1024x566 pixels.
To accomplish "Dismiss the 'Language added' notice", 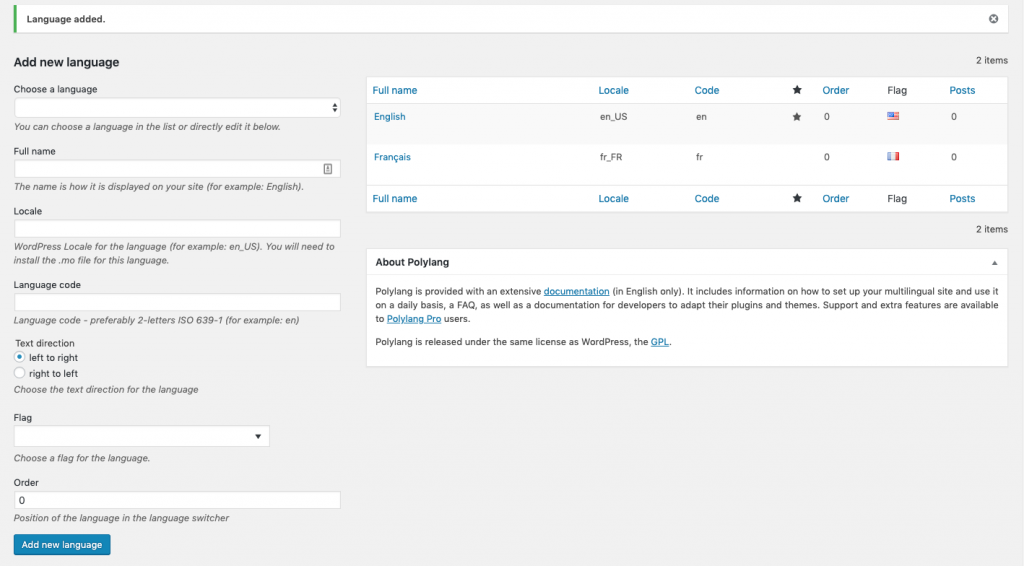I will click(993, 19).
